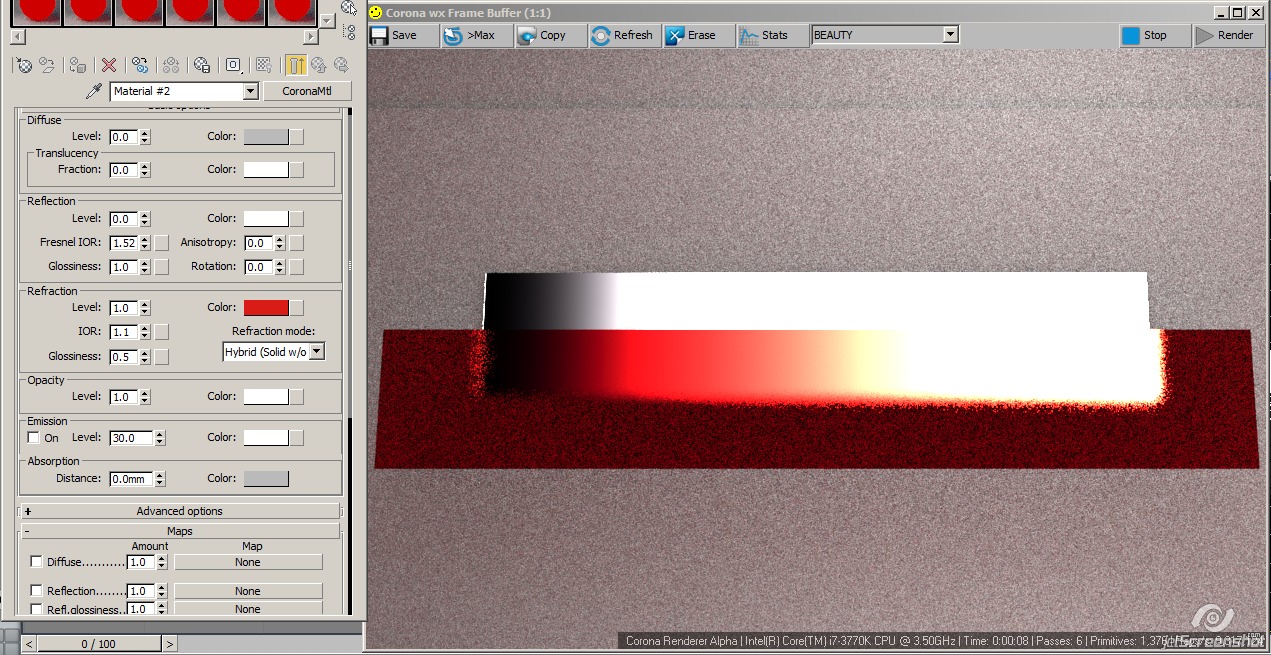Click down arrow beside sample slots

point(328,20)
